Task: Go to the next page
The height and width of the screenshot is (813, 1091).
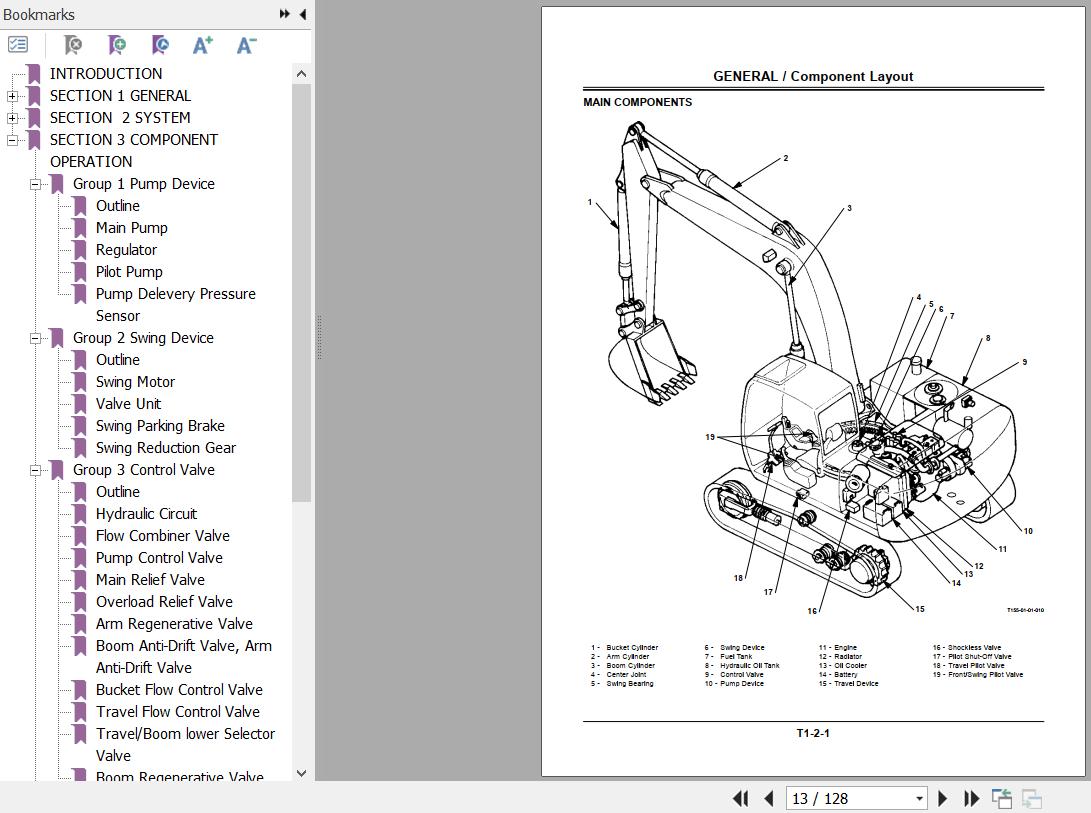Action: 943,798
